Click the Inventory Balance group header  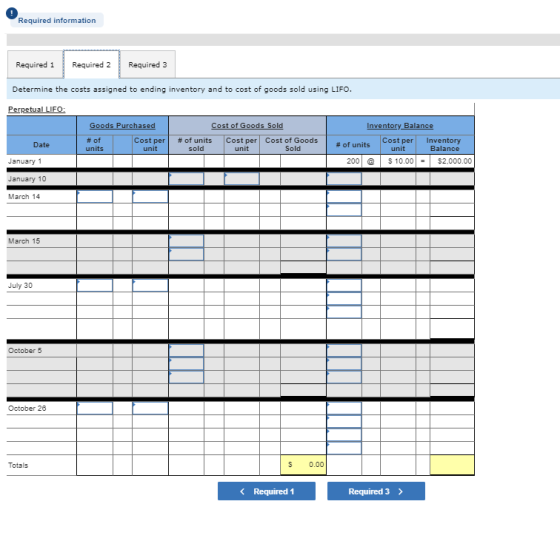pos(400,125)
